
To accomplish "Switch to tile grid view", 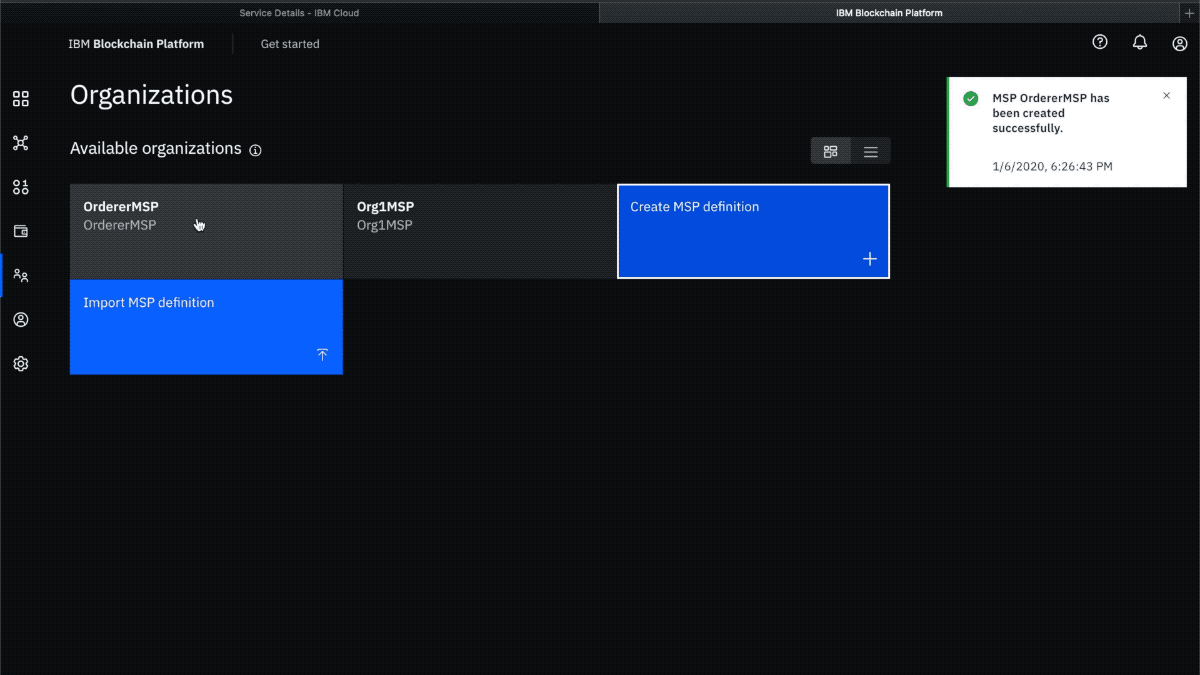I will tap(830, 151).
